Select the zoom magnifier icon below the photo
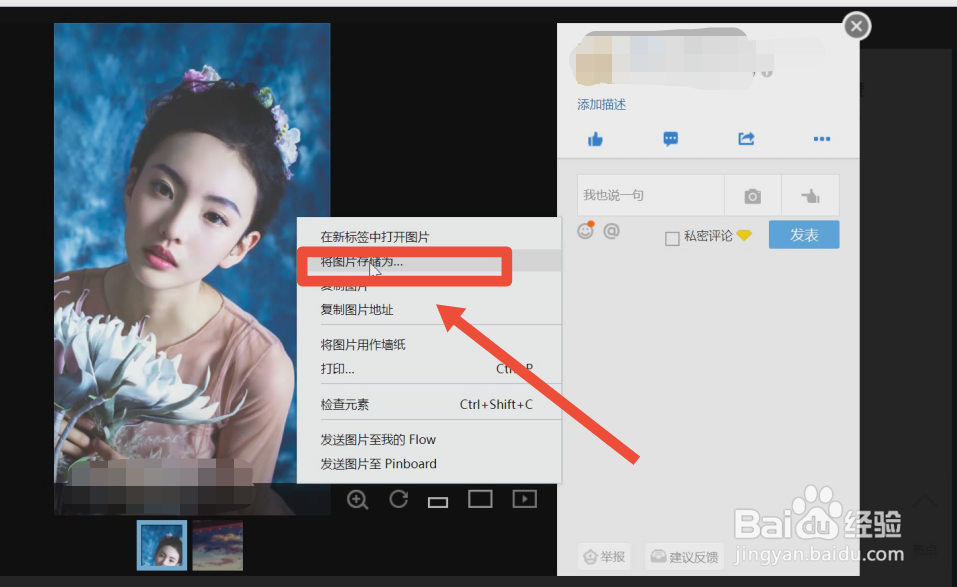The height and width of the screenshot is (587, 957). point(357,499)
